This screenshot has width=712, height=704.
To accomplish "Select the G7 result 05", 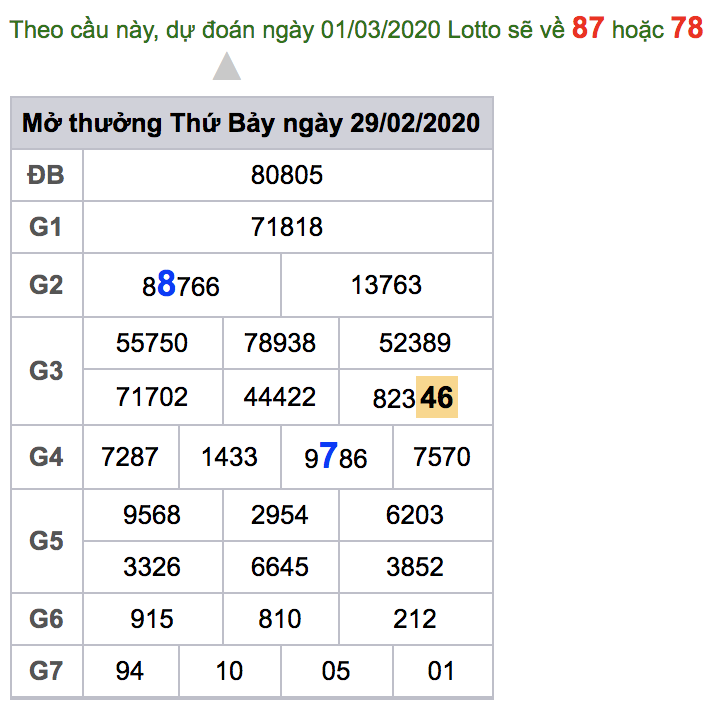I will (336, 670).
